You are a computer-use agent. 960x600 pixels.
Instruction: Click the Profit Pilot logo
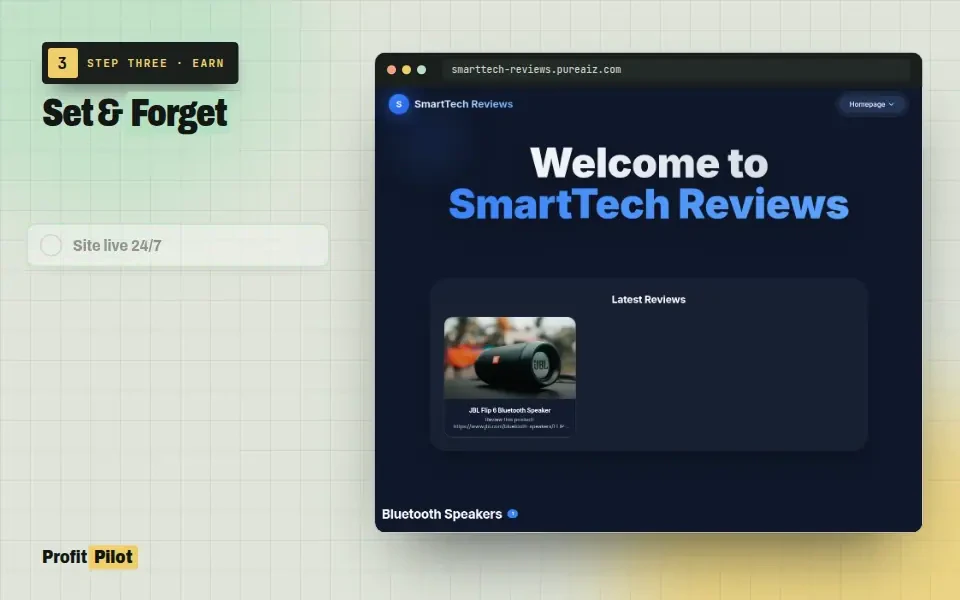tap(89, 557)
